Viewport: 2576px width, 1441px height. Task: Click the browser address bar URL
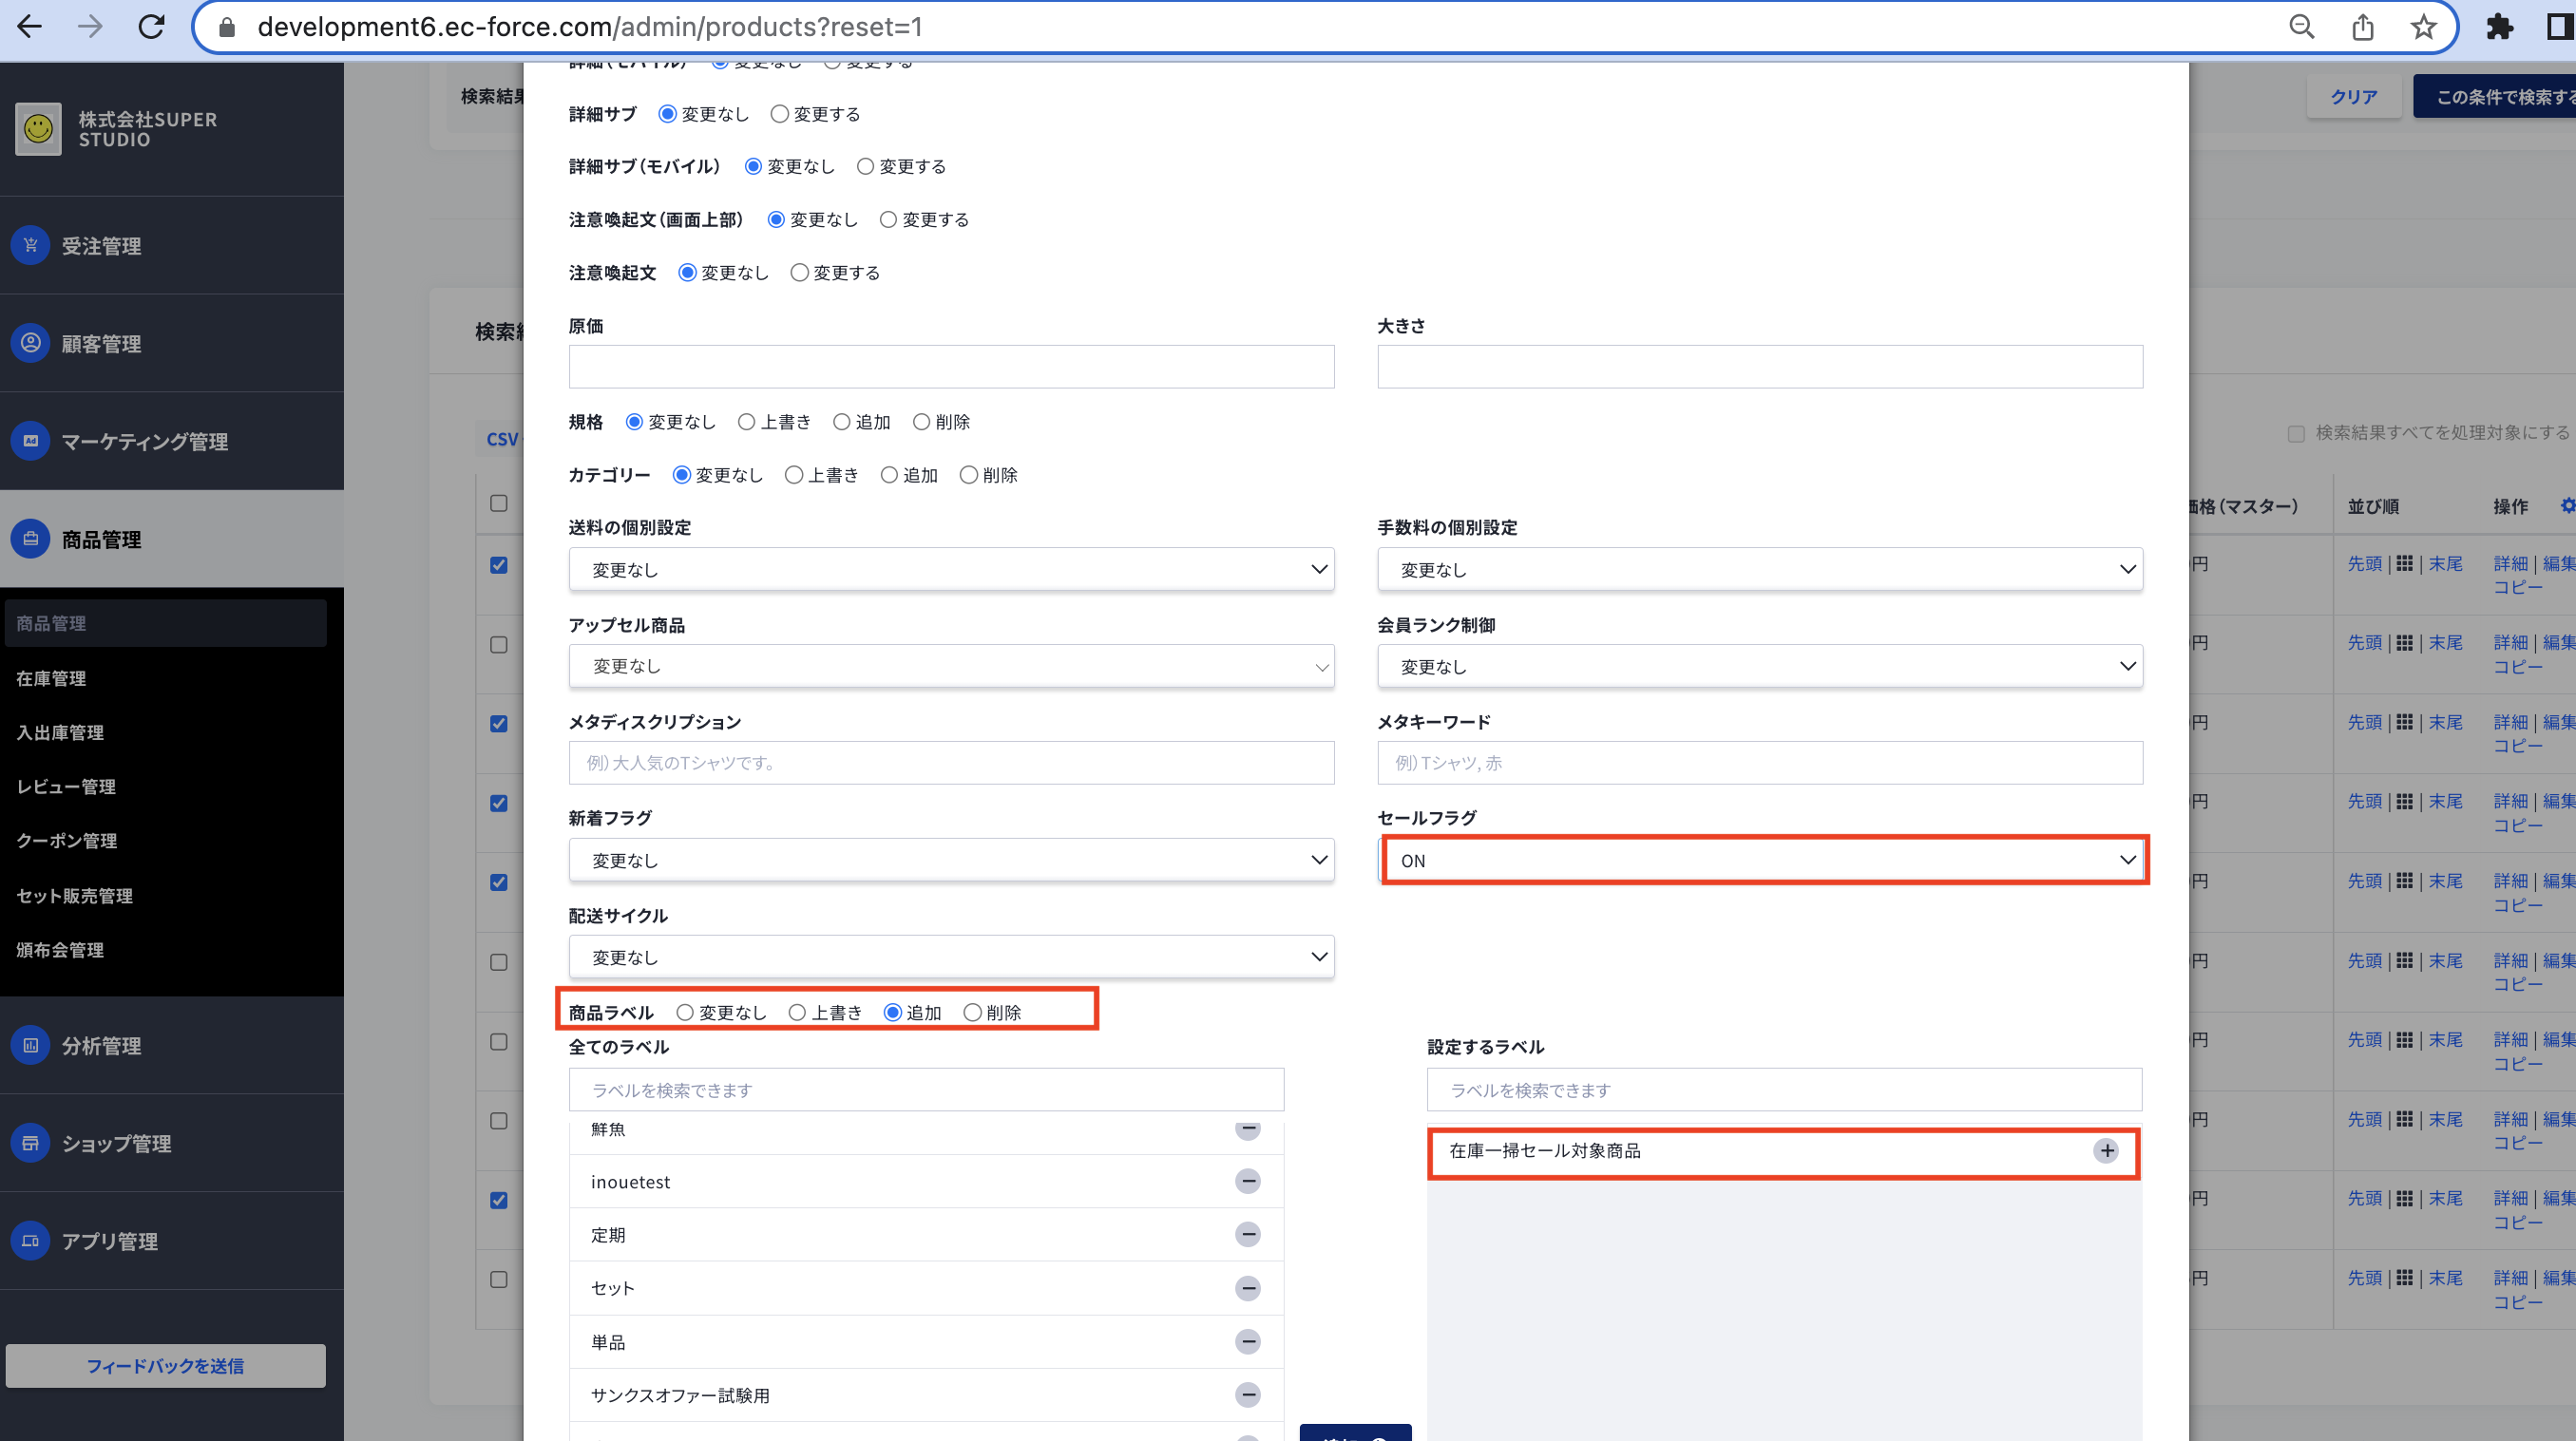[590, 27]
